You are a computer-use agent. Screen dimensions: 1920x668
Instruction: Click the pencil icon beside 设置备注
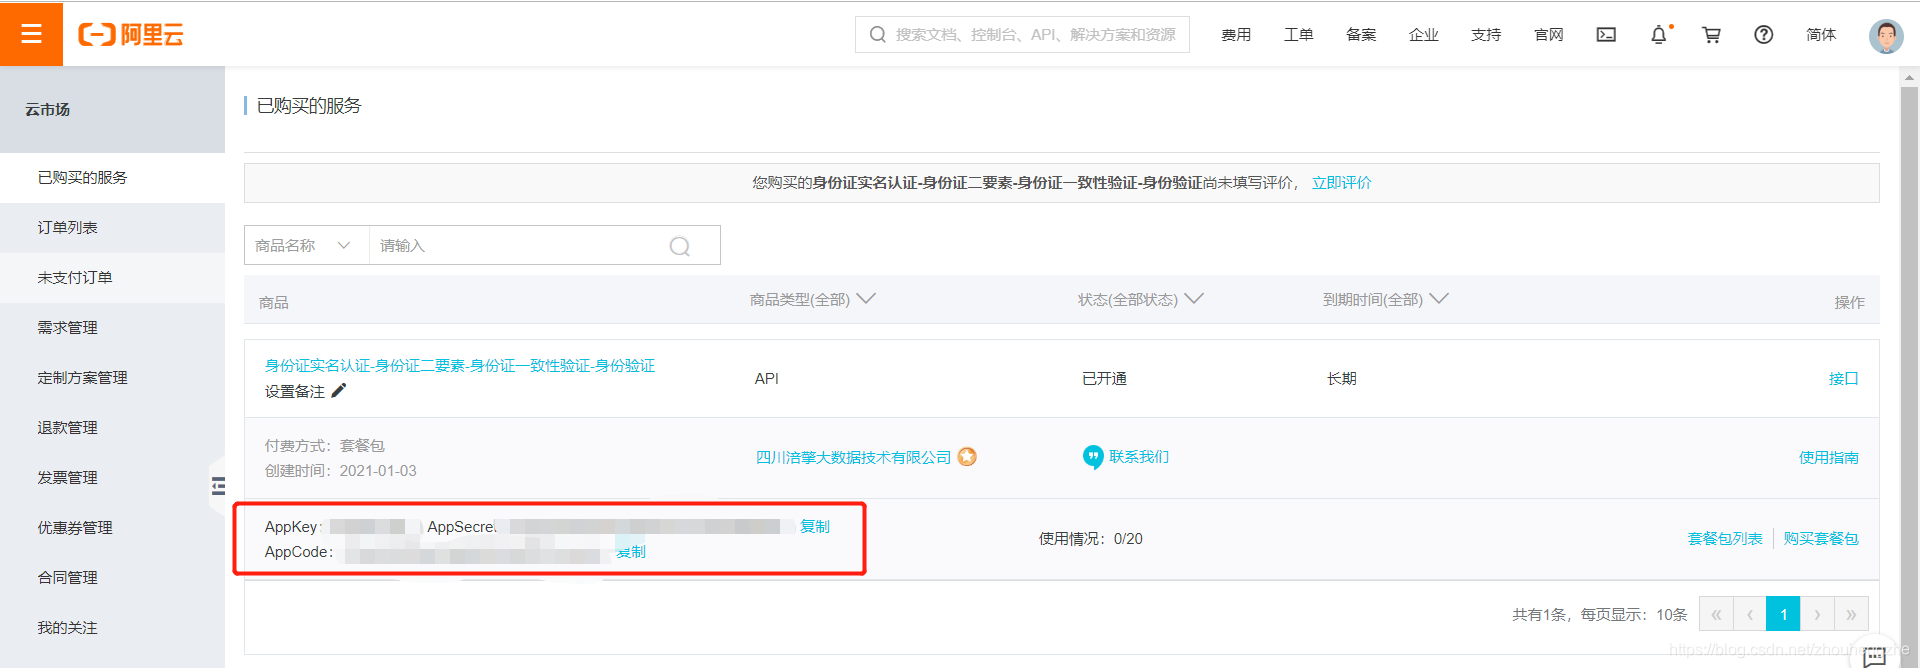pos(339,391)
